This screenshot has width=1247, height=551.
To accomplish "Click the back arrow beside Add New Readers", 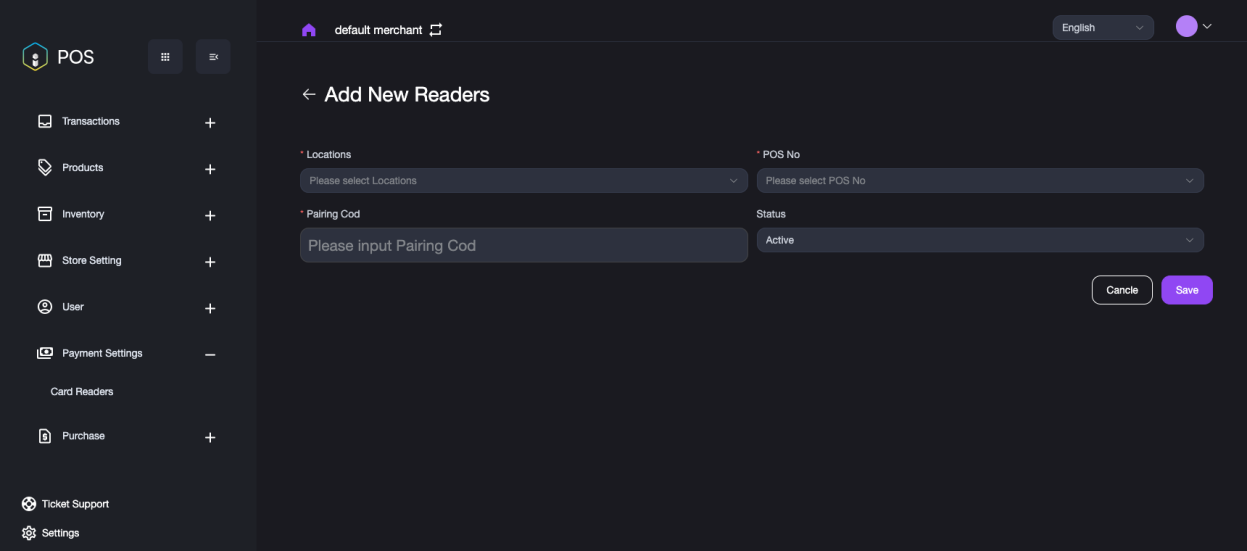I will coord(308,95).
